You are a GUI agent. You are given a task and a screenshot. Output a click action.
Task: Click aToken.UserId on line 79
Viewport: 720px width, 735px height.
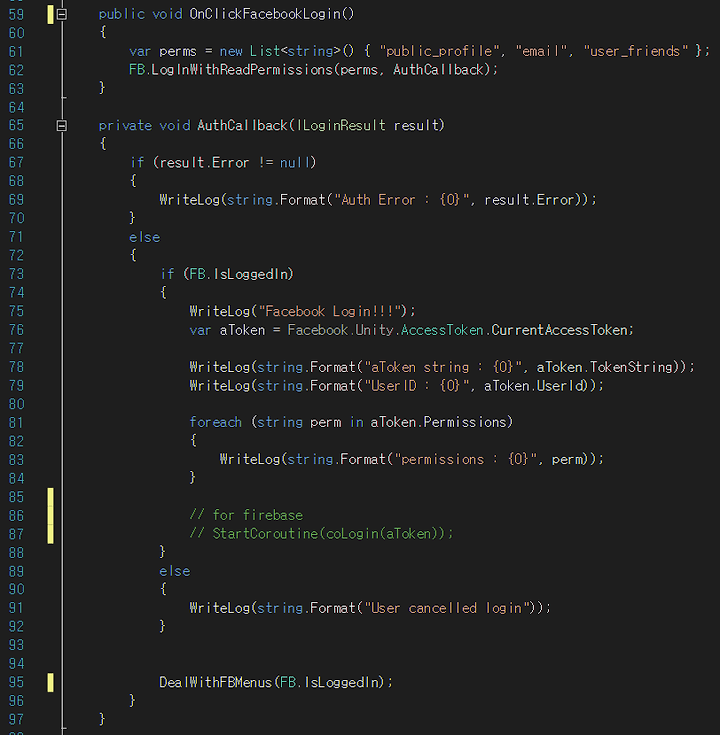point(533,386)
